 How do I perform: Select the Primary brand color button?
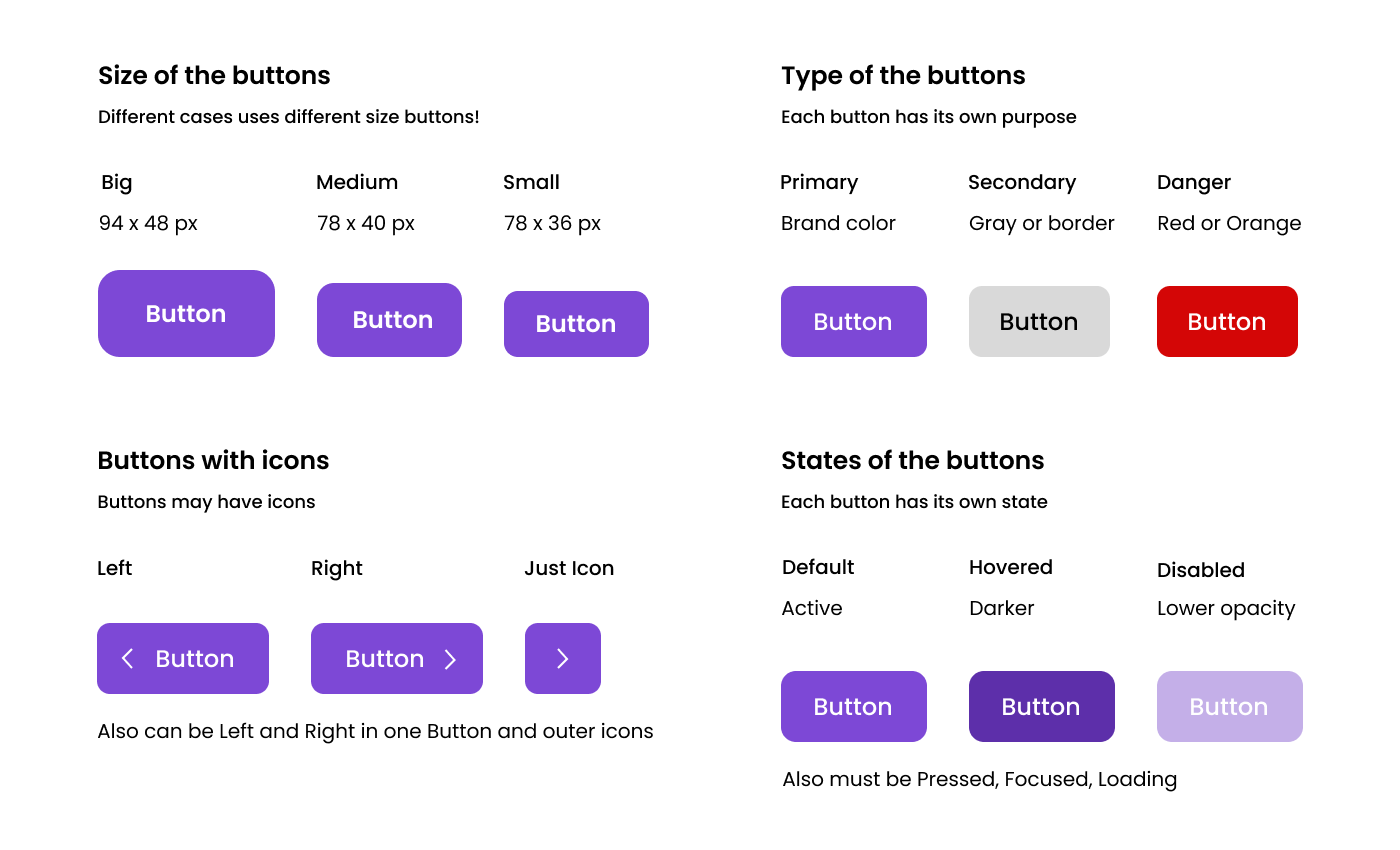tap(853, 321)
